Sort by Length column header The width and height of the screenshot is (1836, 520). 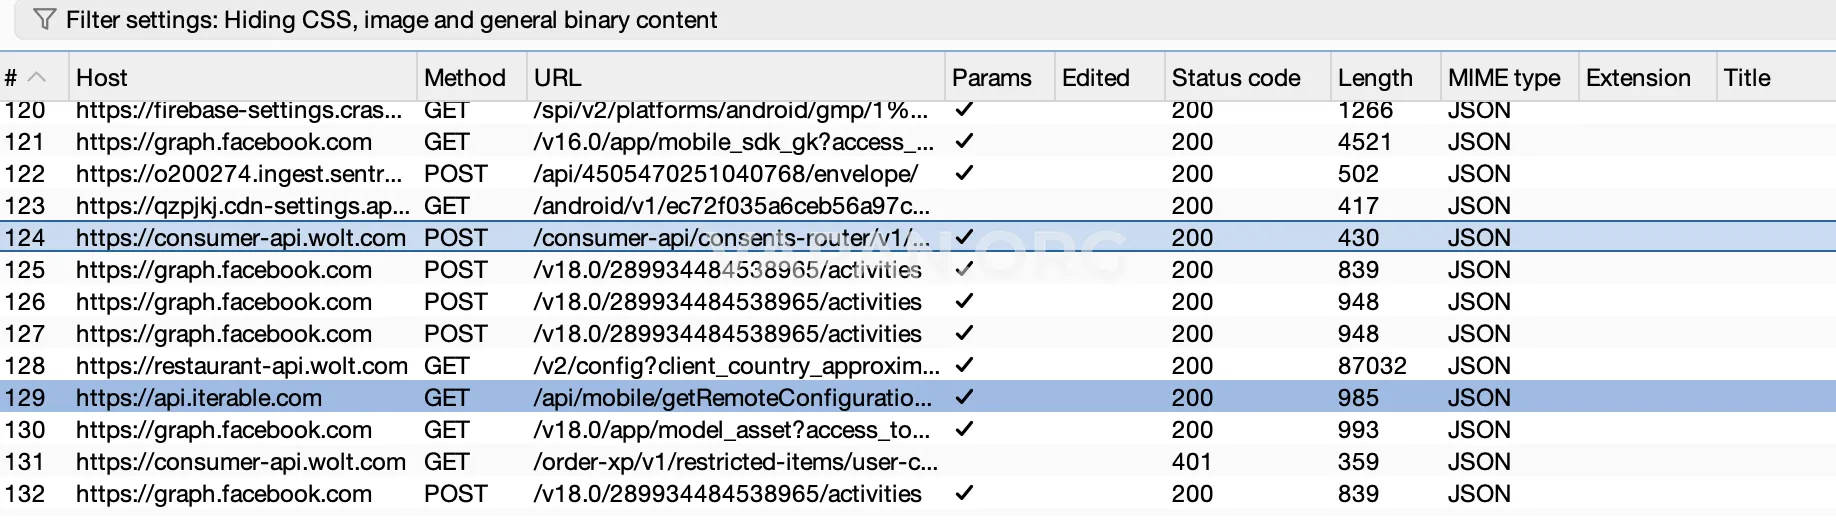coord(1385,78)
